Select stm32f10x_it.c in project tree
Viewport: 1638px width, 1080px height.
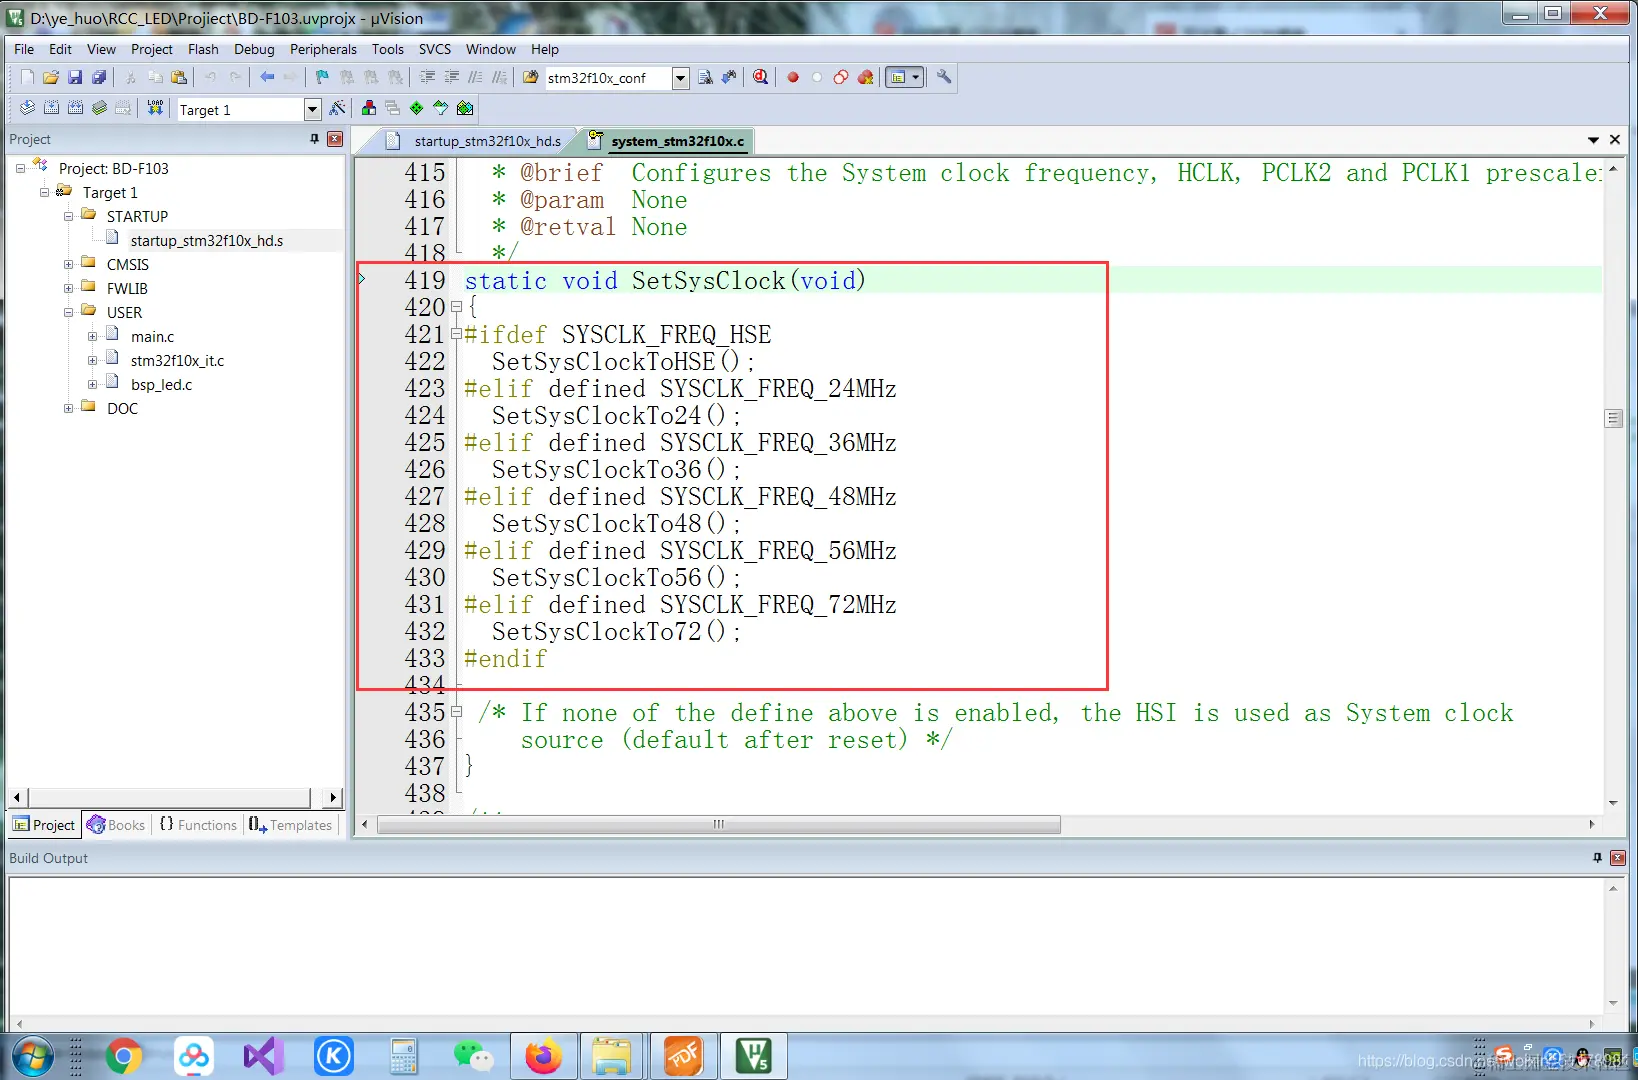(x=177, y=360)
